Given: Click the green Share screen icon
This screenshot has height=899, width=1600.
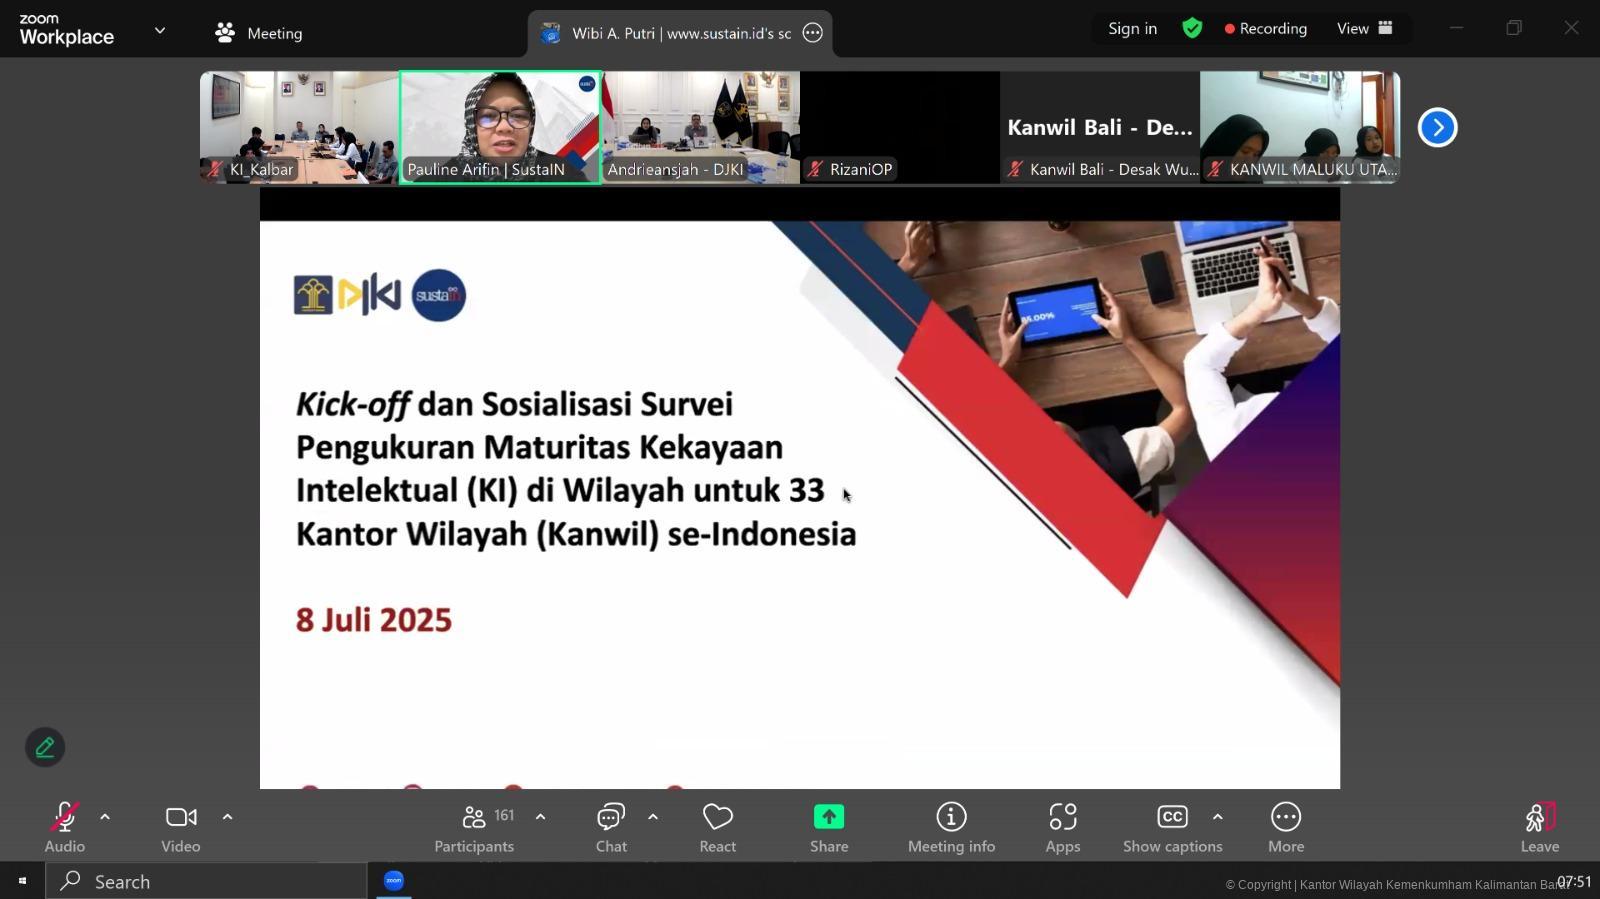Looking at the screenshot, I should tap(828, 818).
